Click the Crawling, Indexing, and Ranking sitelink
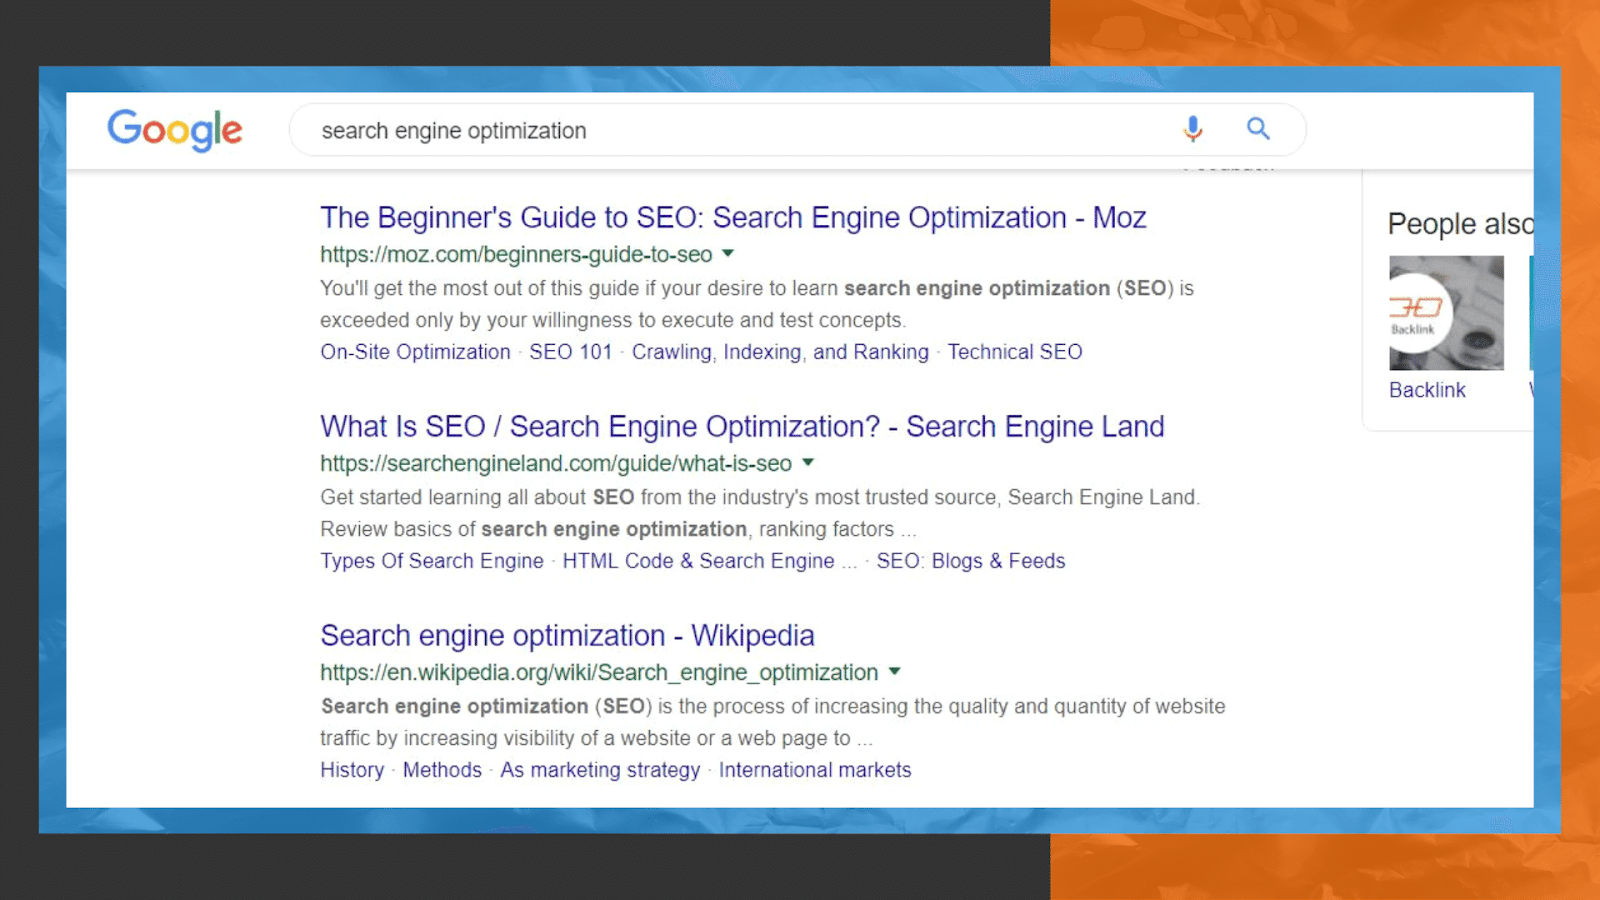1600x900 pixels. coord(780,352)
